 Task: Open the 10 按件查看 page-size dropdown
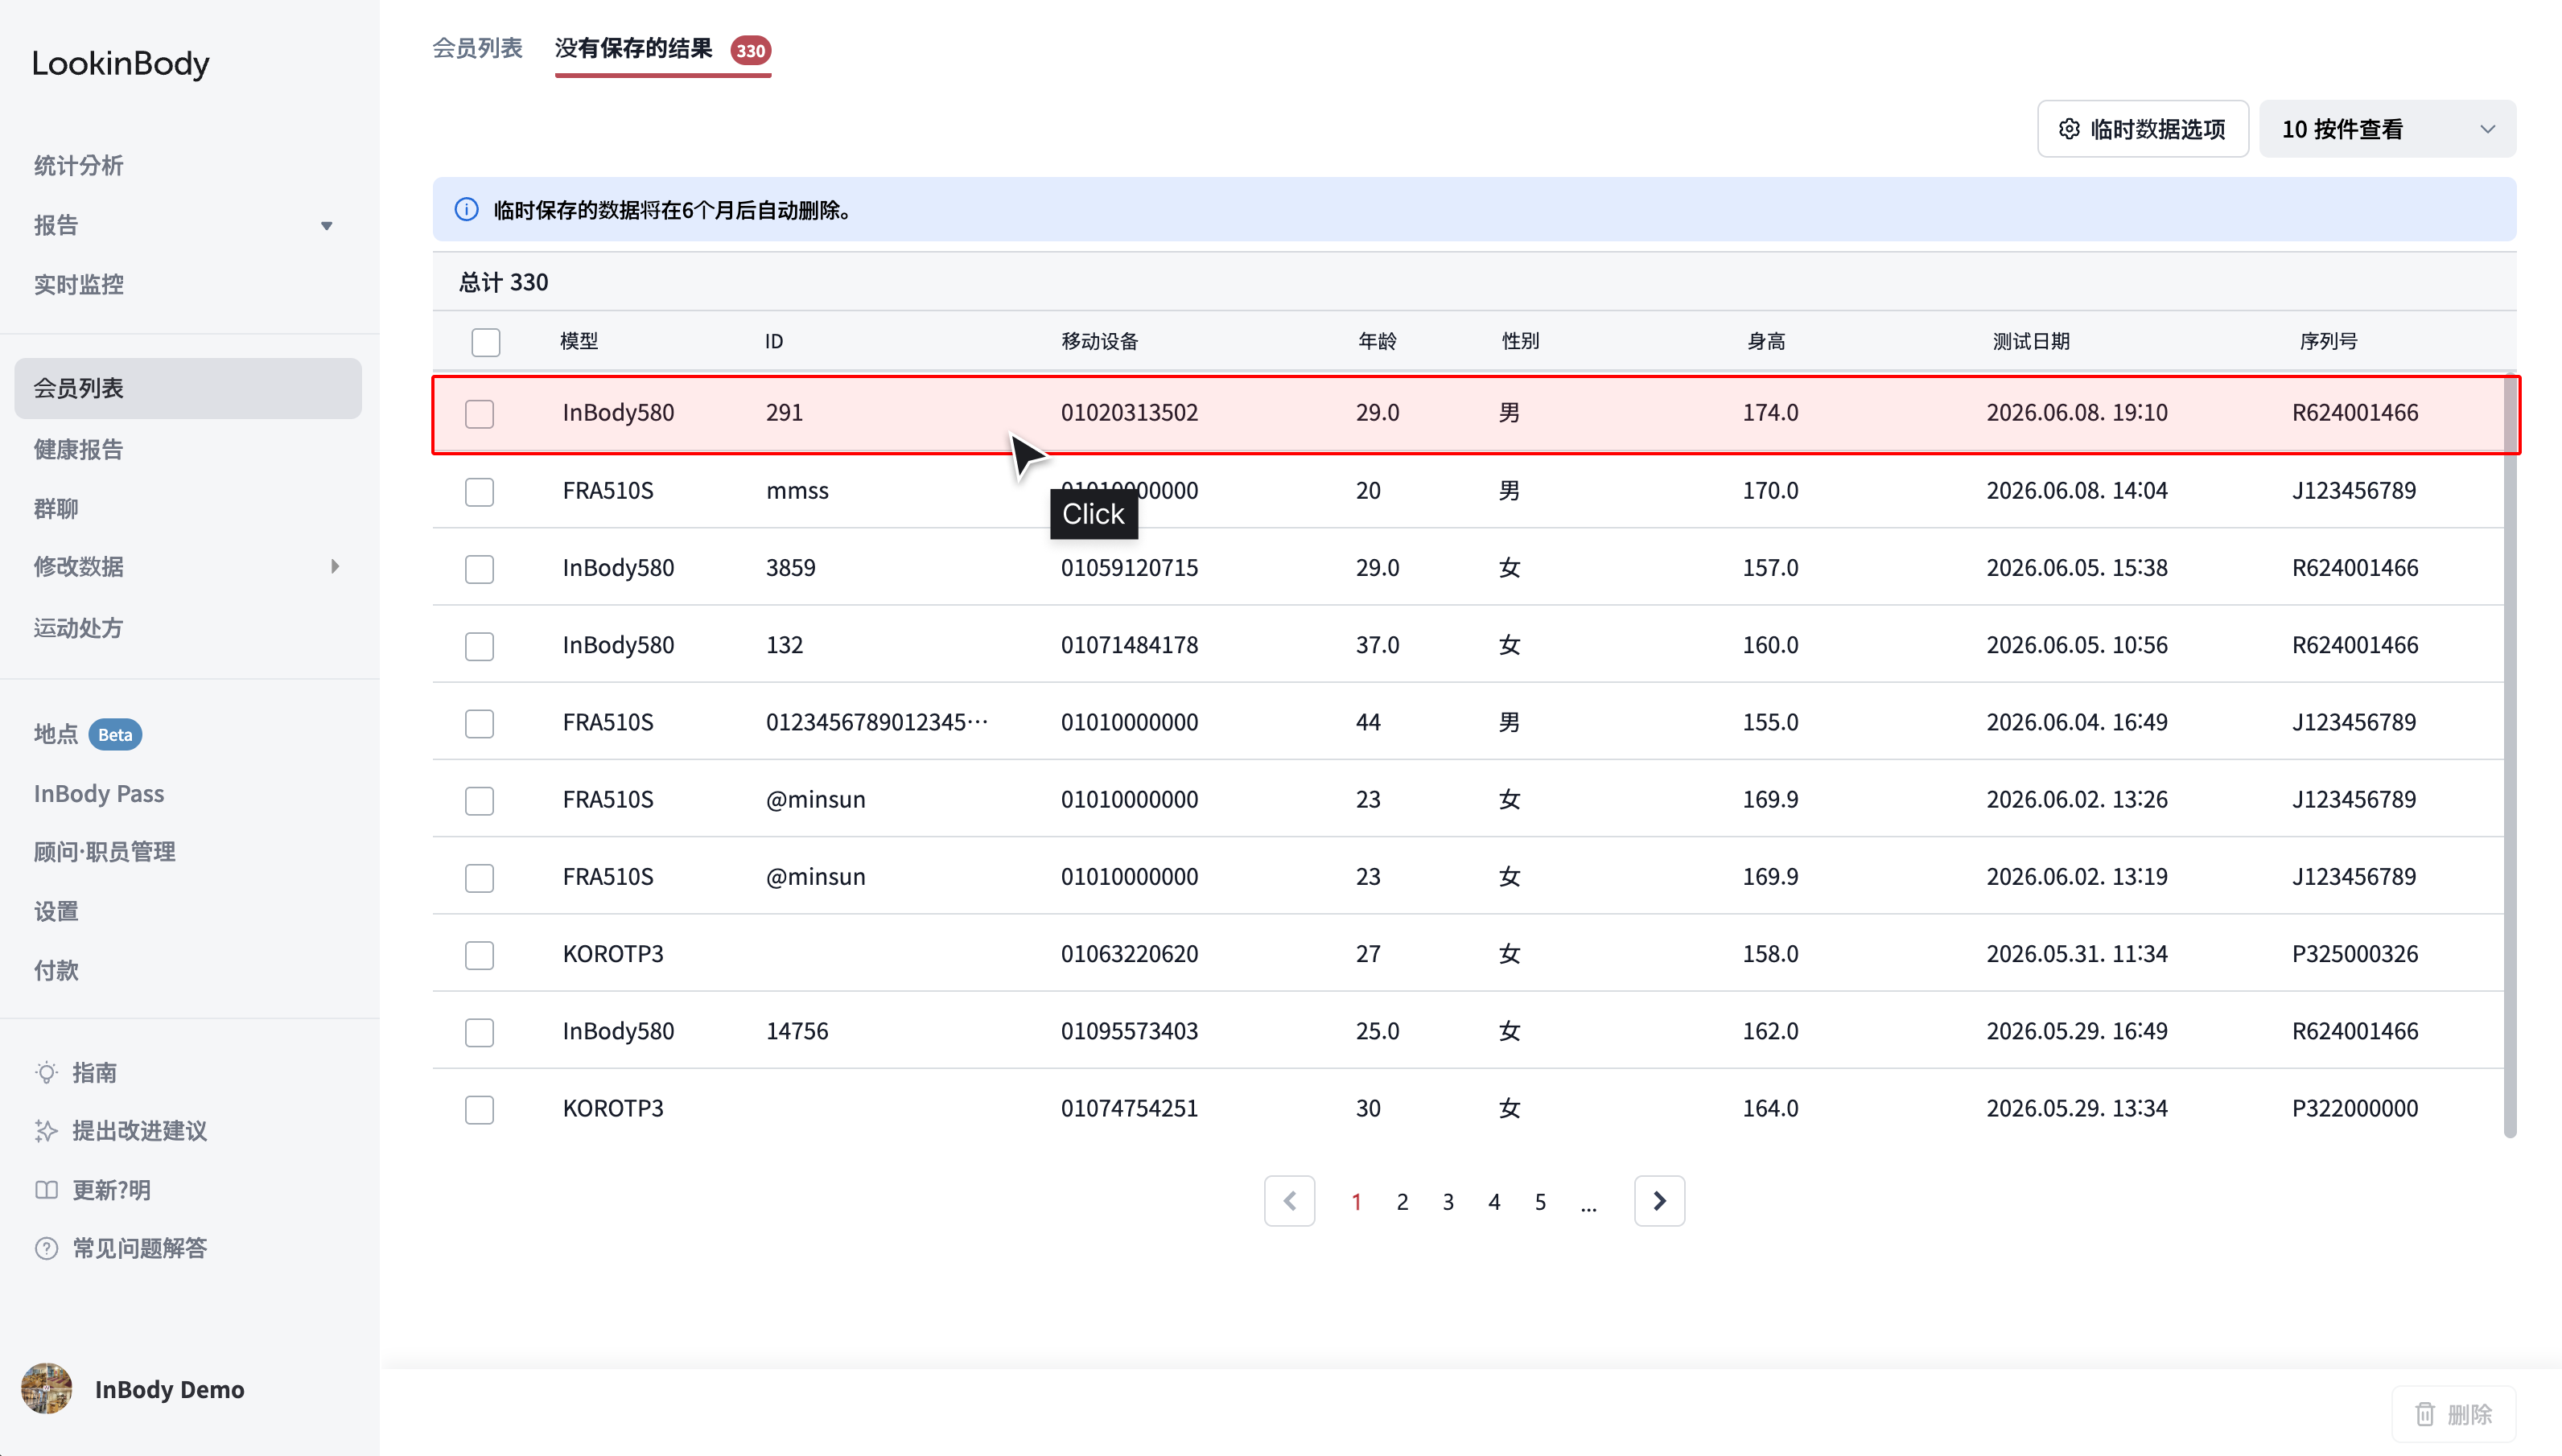[2387, 129]
